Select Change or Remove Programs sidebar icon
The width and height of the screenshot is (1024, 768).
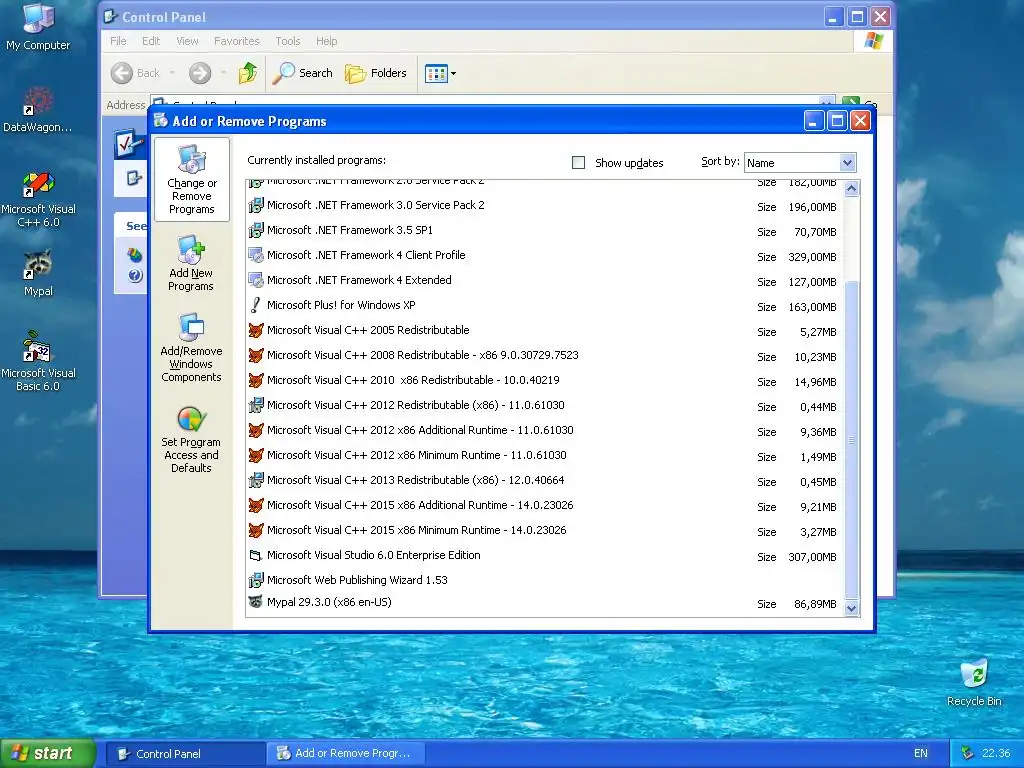(191, 179)
